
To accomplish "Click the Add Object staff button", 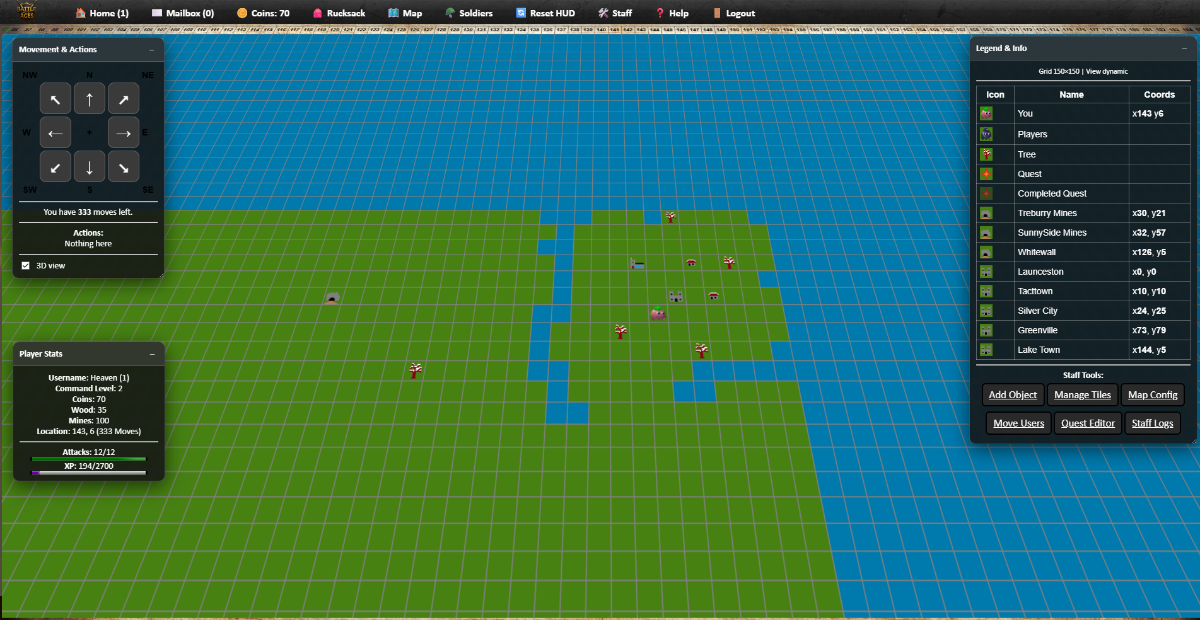I will tap(1012, 395).
